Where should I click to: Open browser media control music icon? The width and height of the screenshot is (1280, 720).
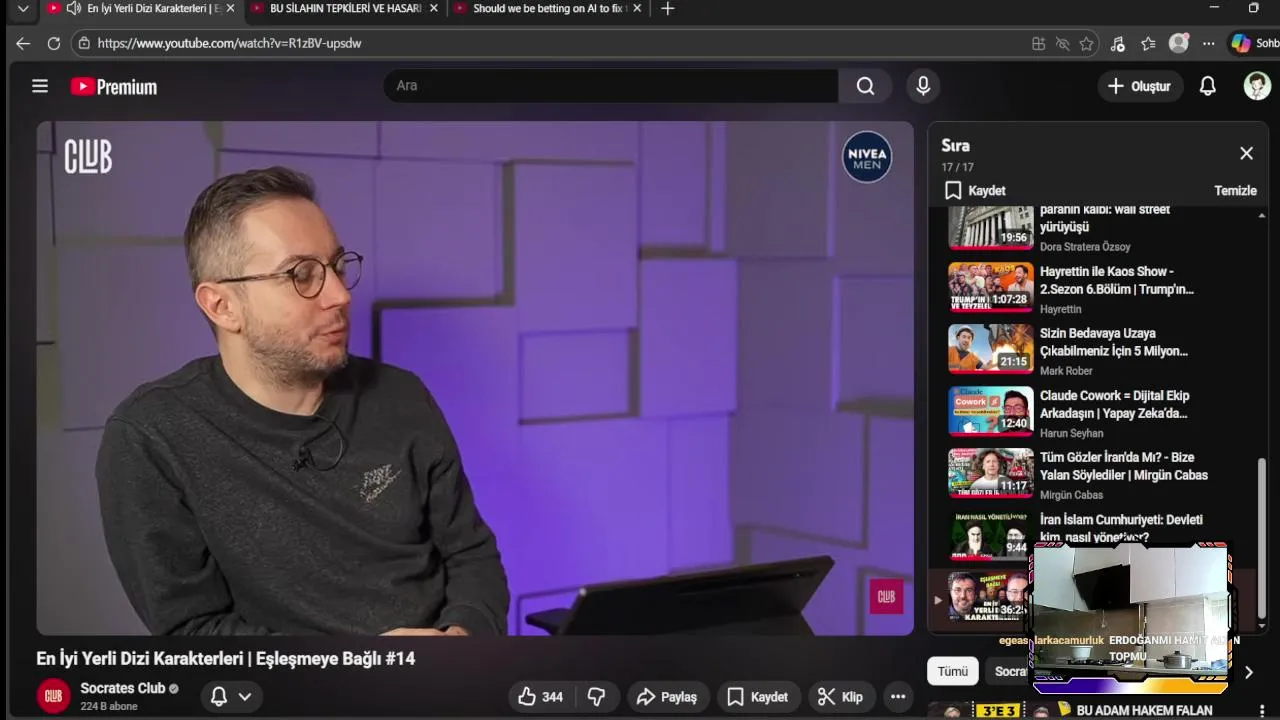tap(1118, 44)
